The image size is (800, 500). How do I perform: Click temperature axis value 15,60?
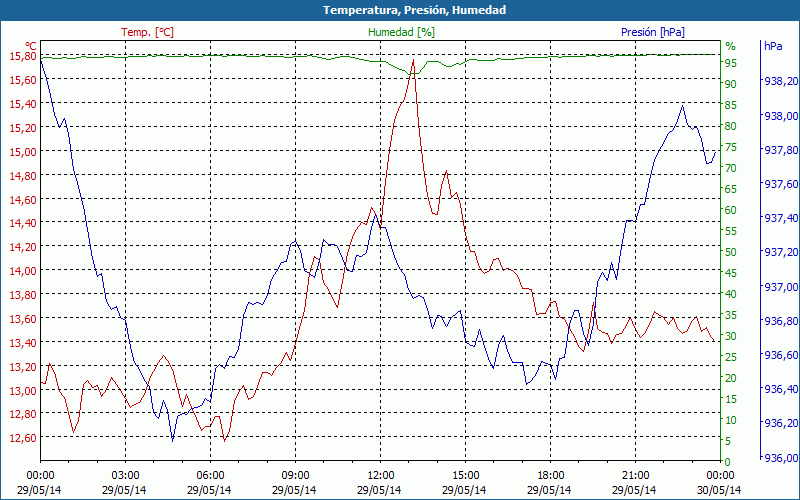(23, 80)
